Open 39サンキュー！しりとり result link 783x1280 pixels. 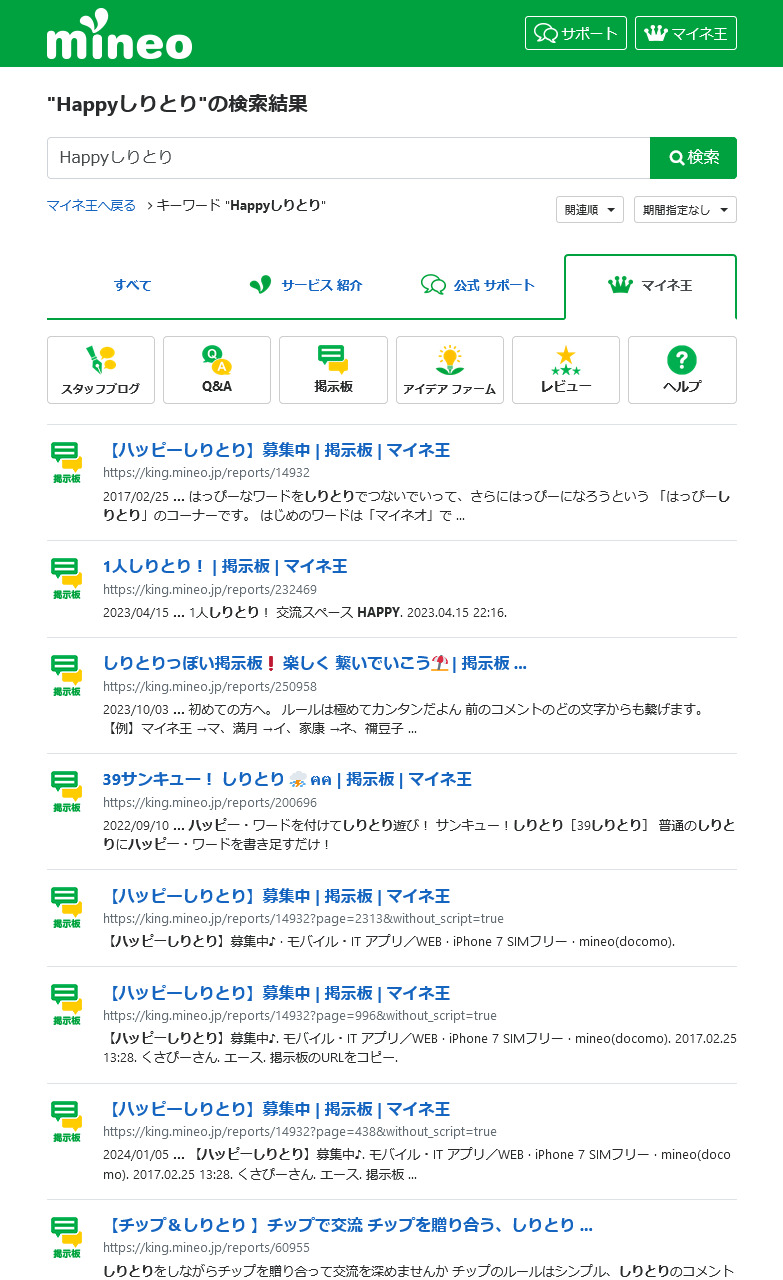[x=287, y=780]
